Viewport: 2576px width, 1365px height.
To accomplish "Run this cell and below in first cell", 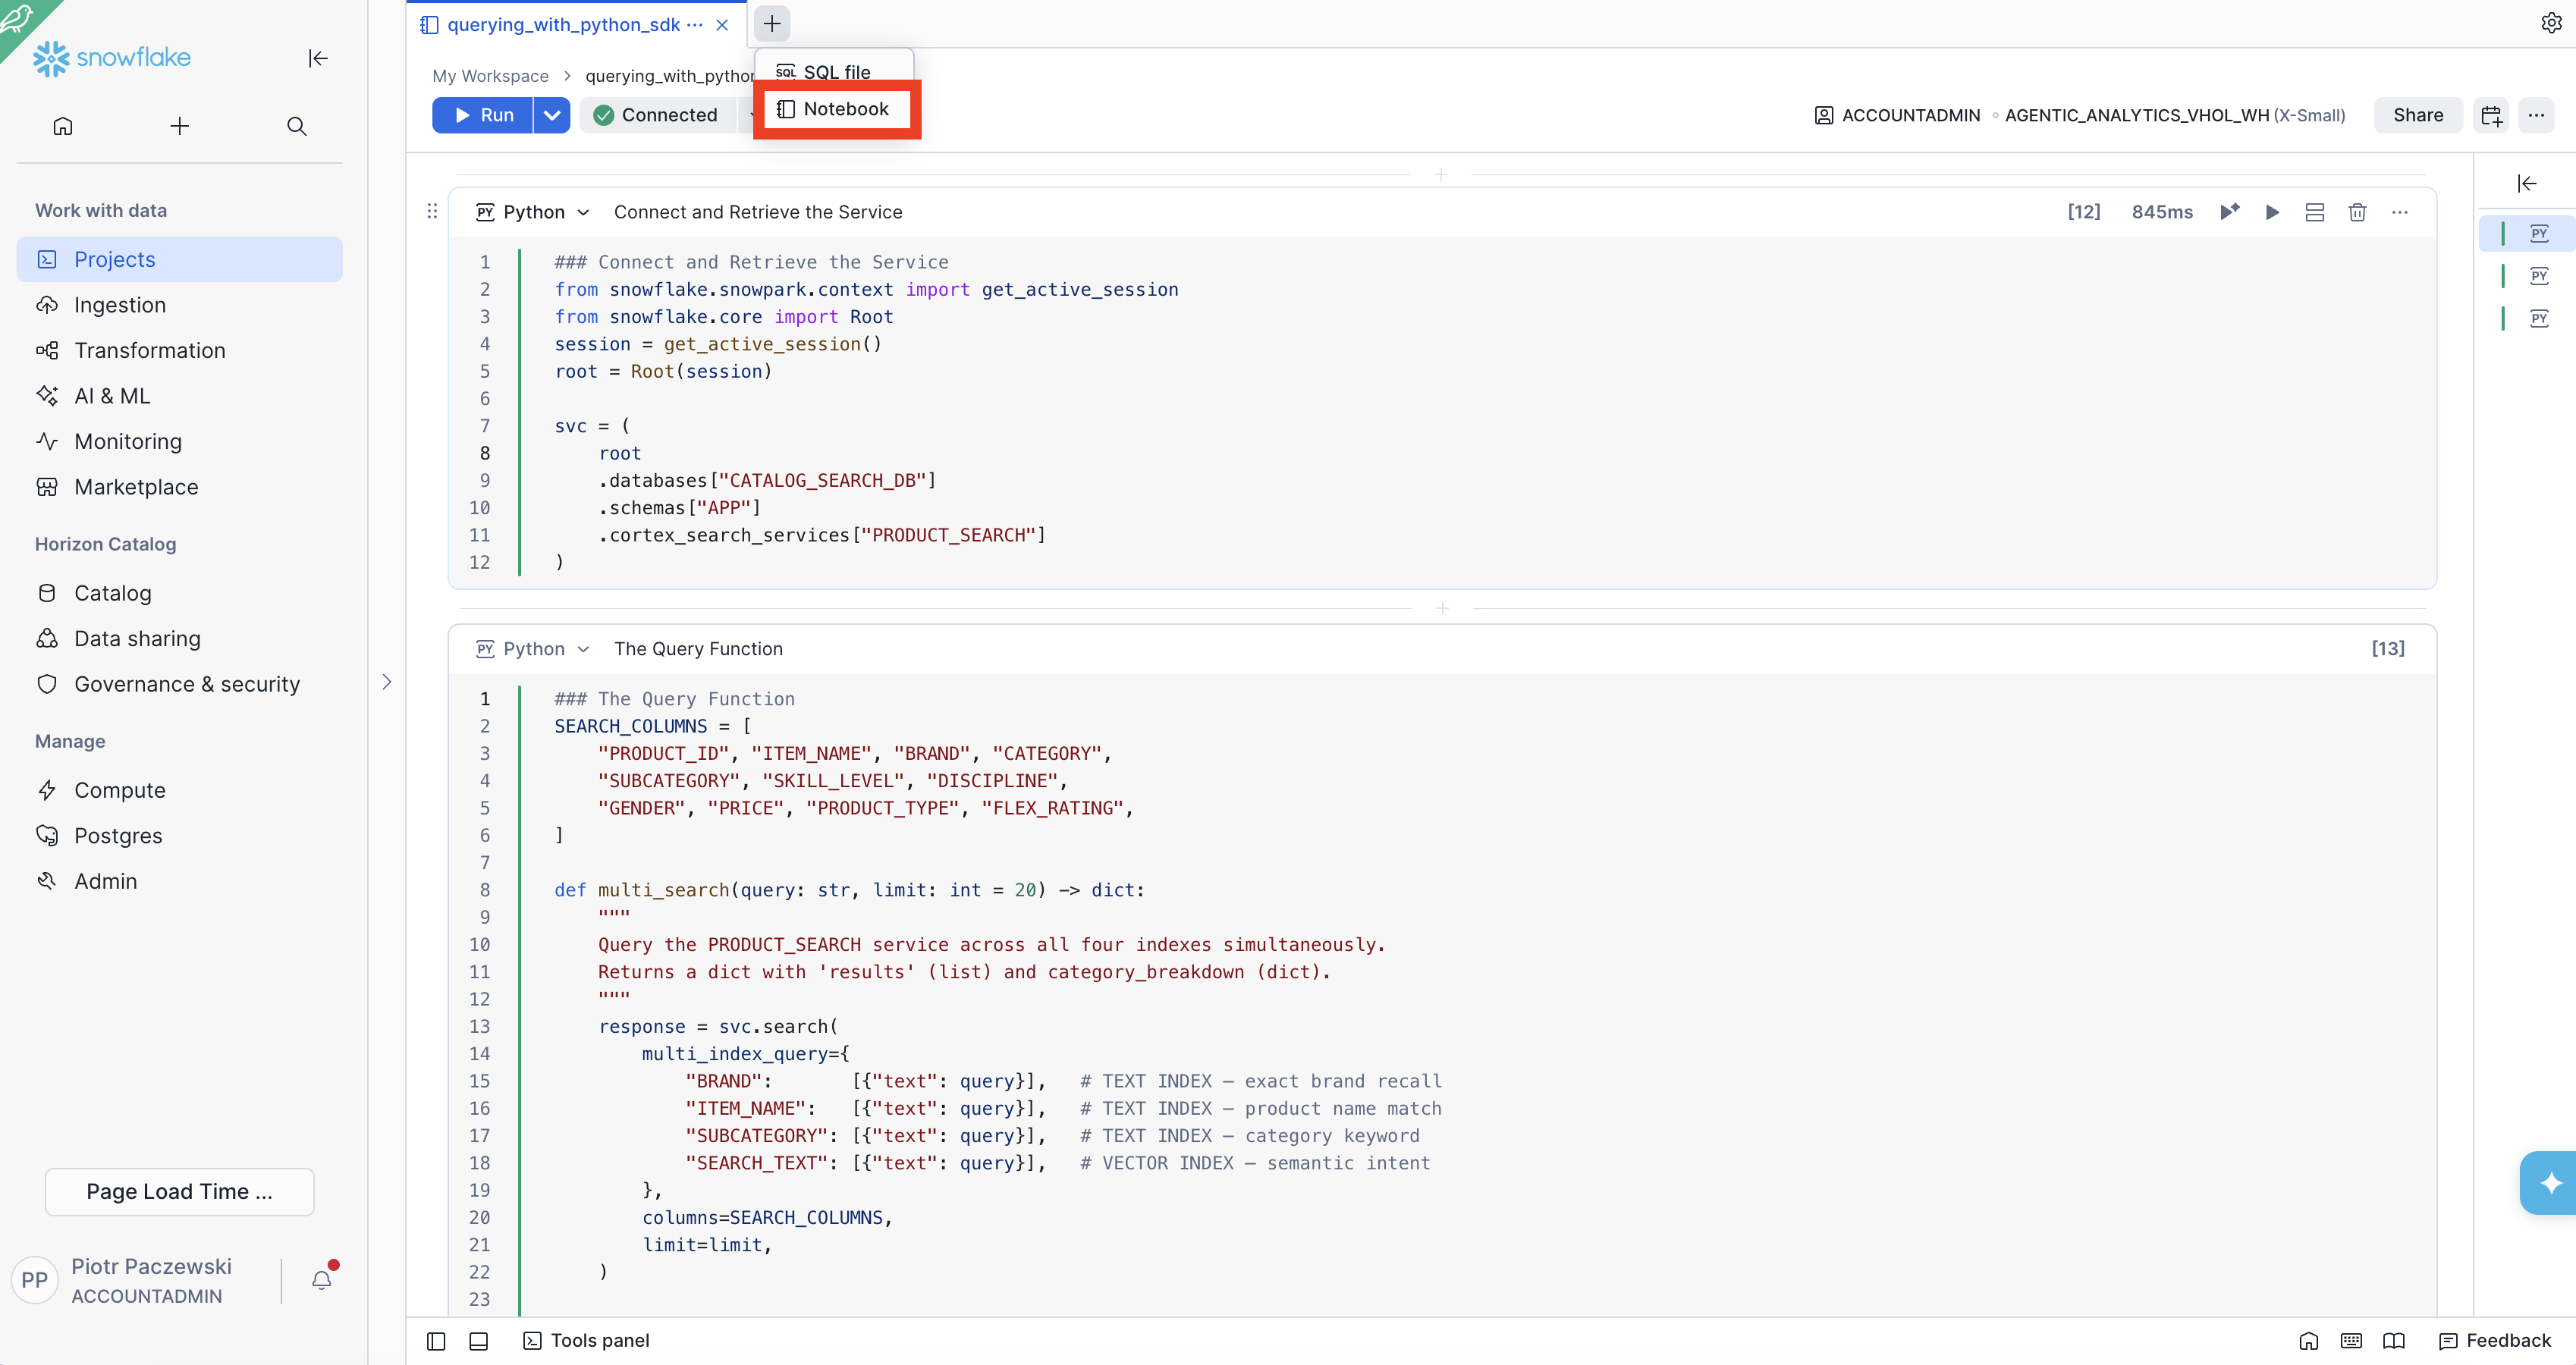I will tap(2230, 212).
